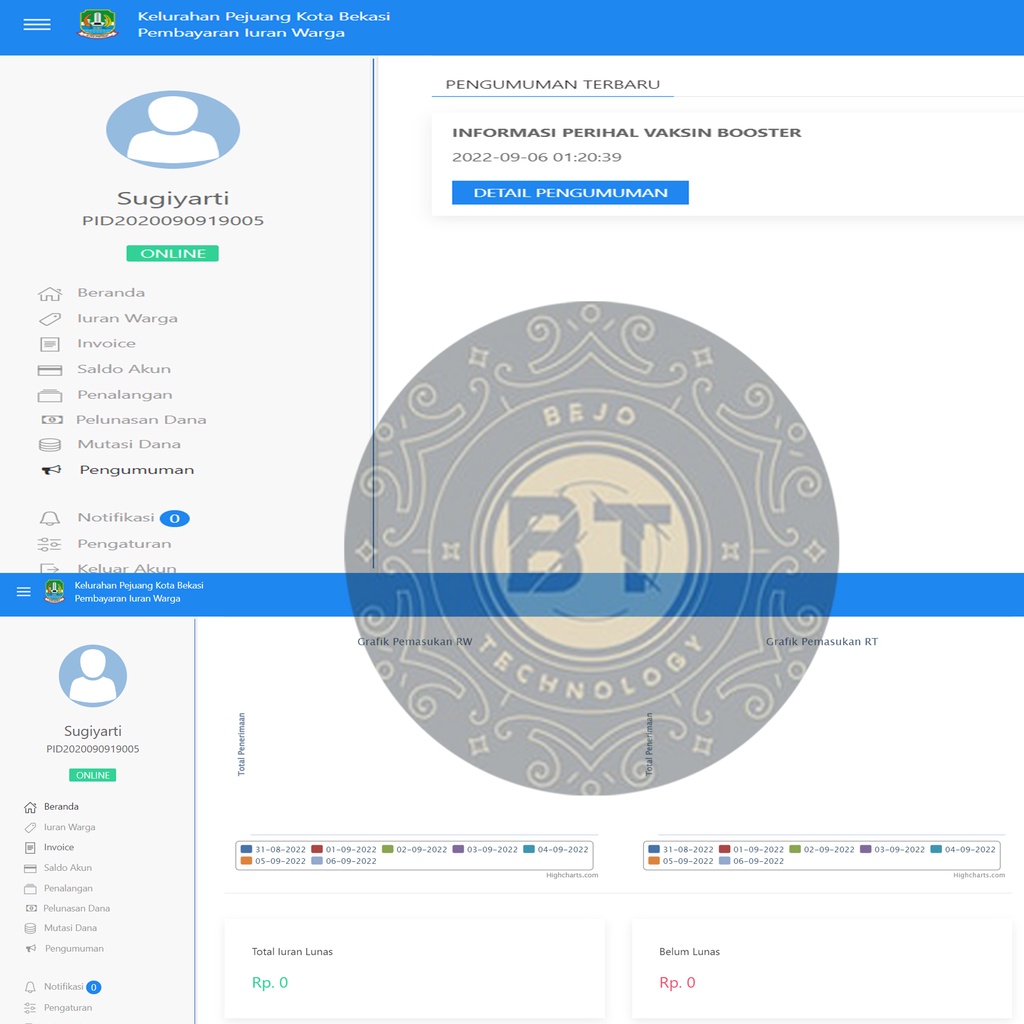
Task: Click orange 05-09-2022 swatch in RT chart legend
Action: 655,861
